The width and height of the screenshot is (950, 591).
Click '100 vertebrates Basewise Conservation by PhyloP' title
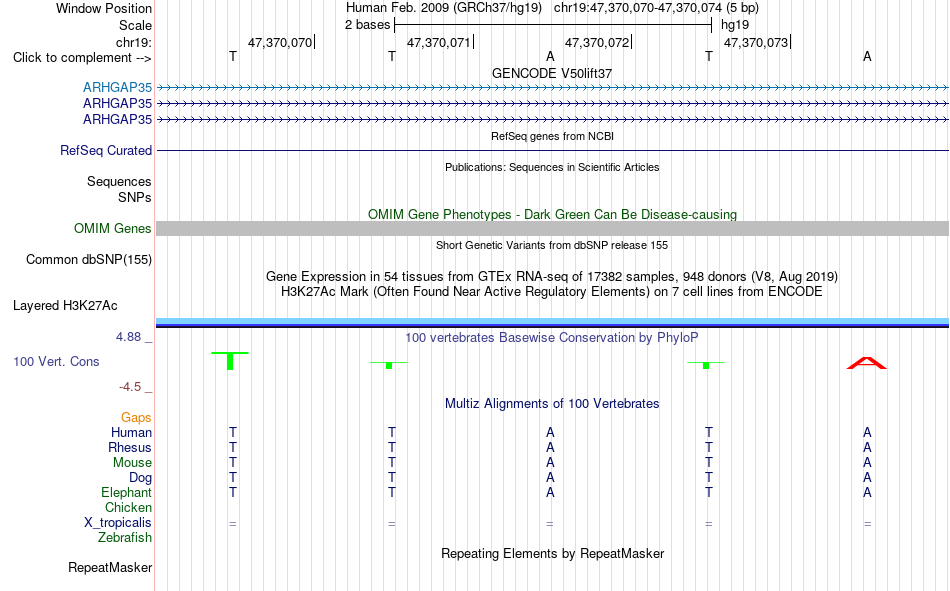[x=552, y=338]
